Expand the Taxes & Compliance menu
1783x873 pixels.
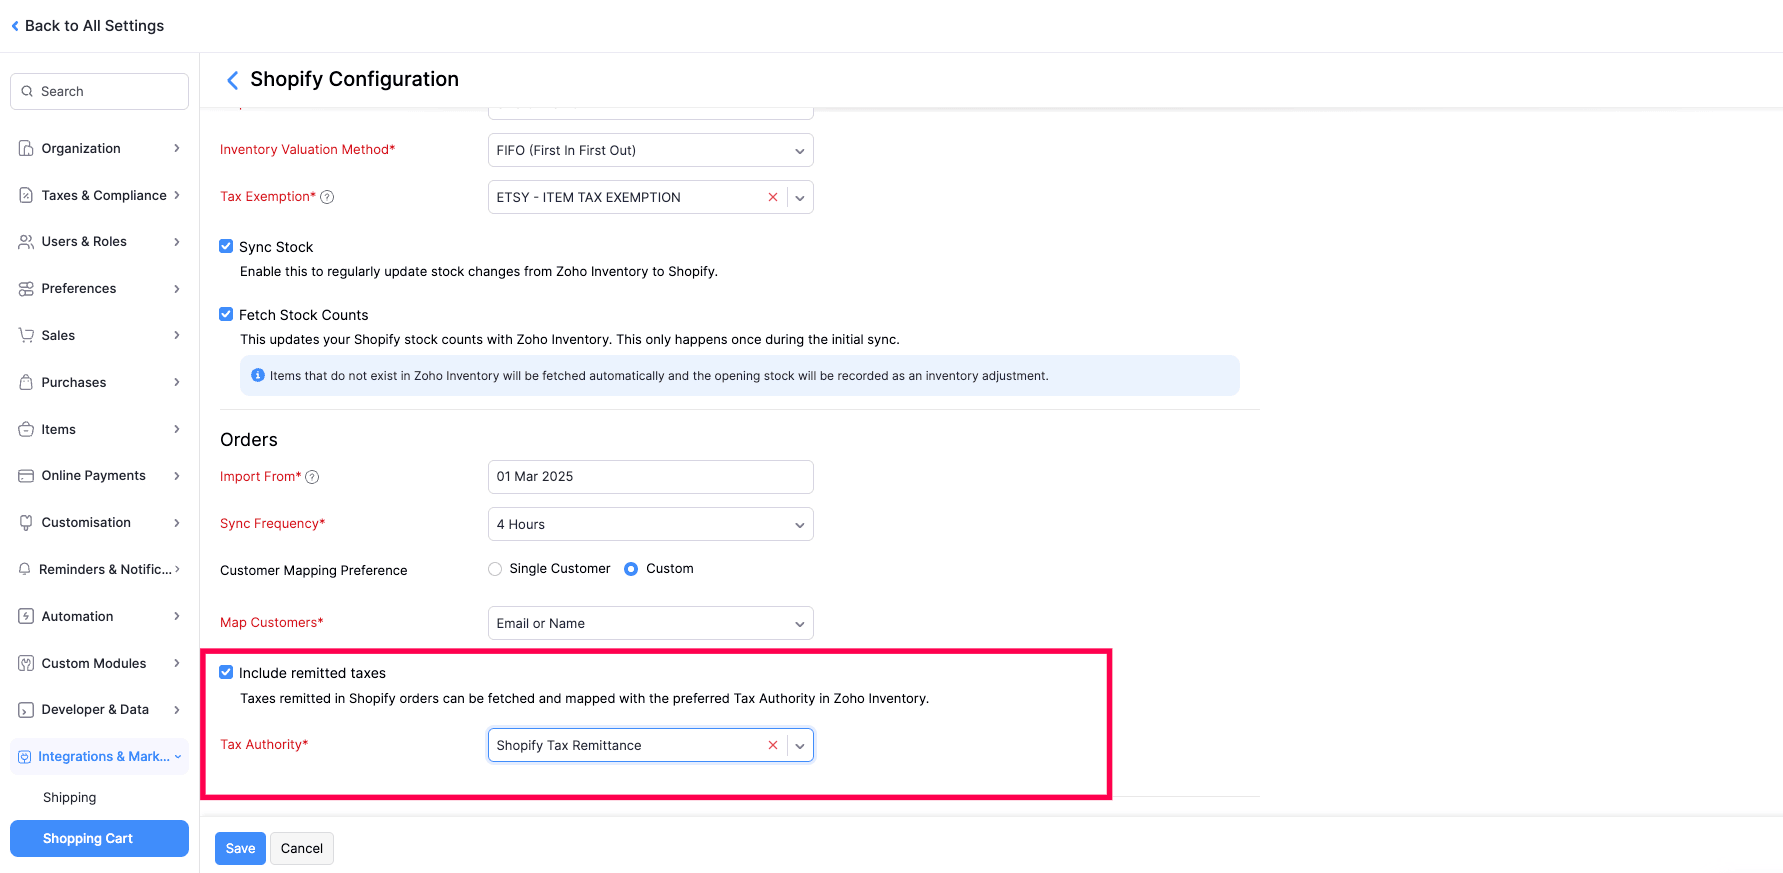point(99,195)
